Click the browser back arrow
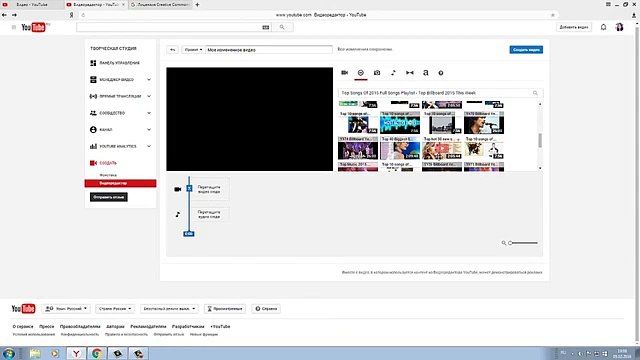 point(4,15)
